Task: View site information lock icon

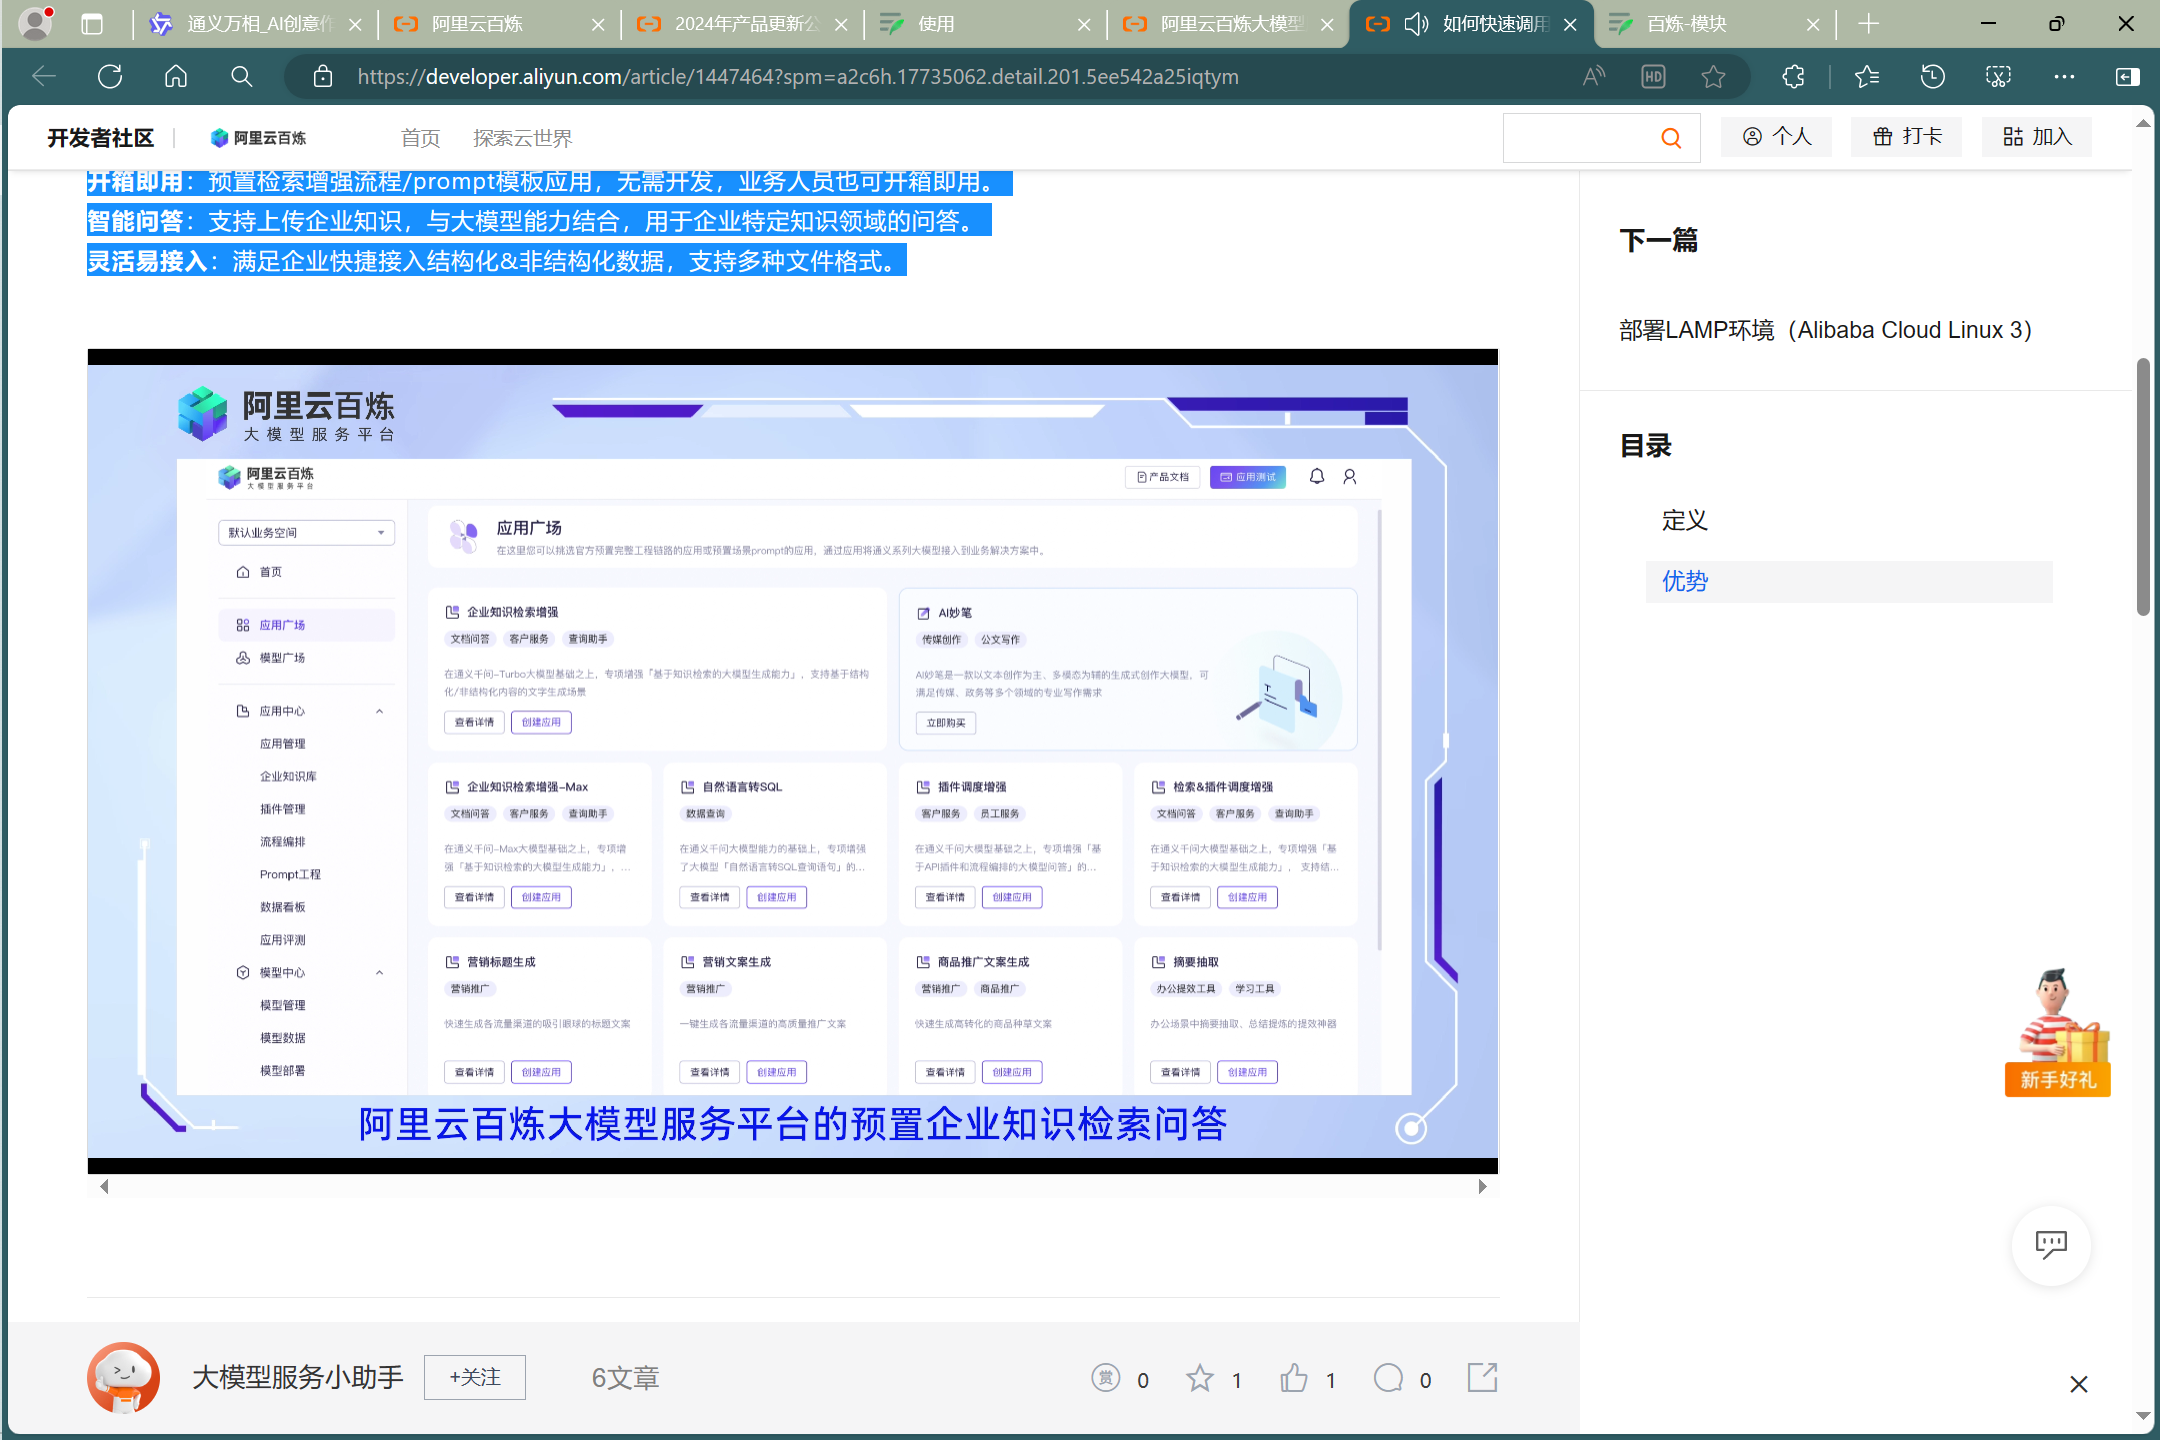Action: [x=322, y=76]
